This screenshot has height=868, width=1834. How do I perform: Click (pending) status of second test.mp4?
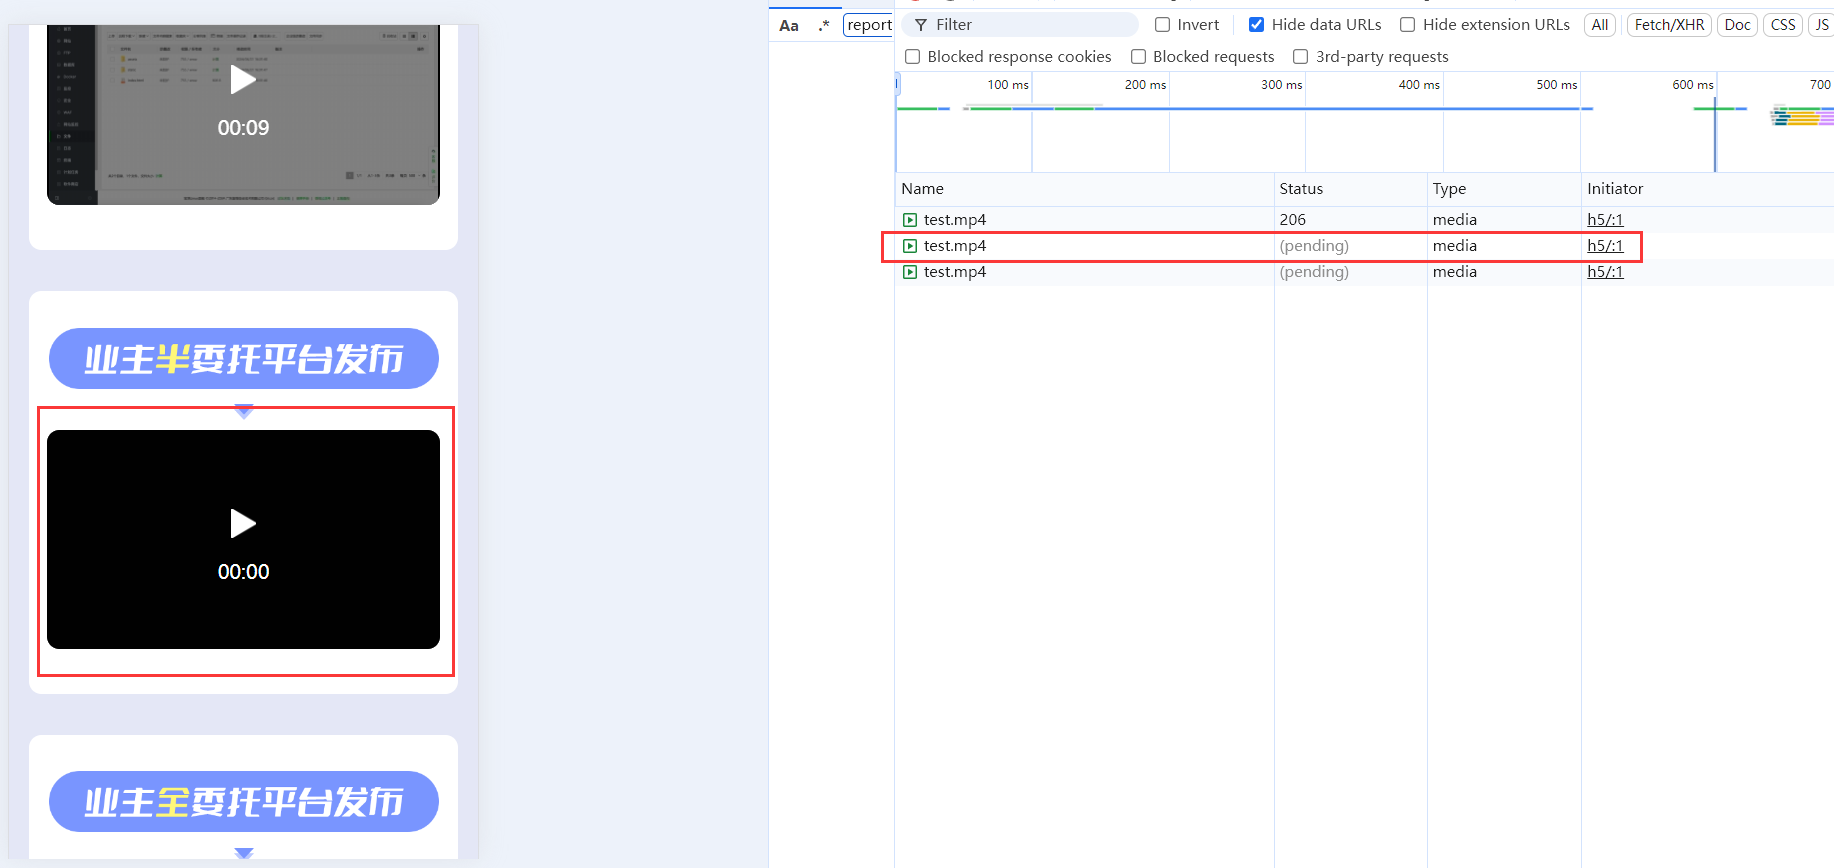pos(1314,246)
